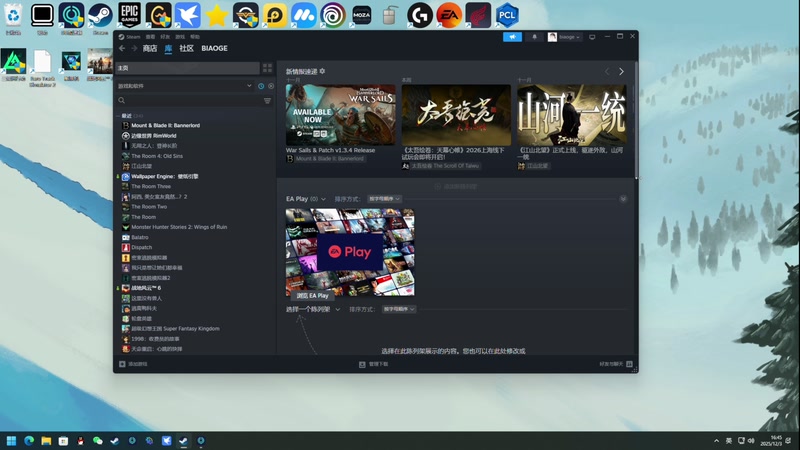
Task: Open War Sails & Patch v1.3.4 Release link
Action: pyautogui.click(x=330, y=150)
